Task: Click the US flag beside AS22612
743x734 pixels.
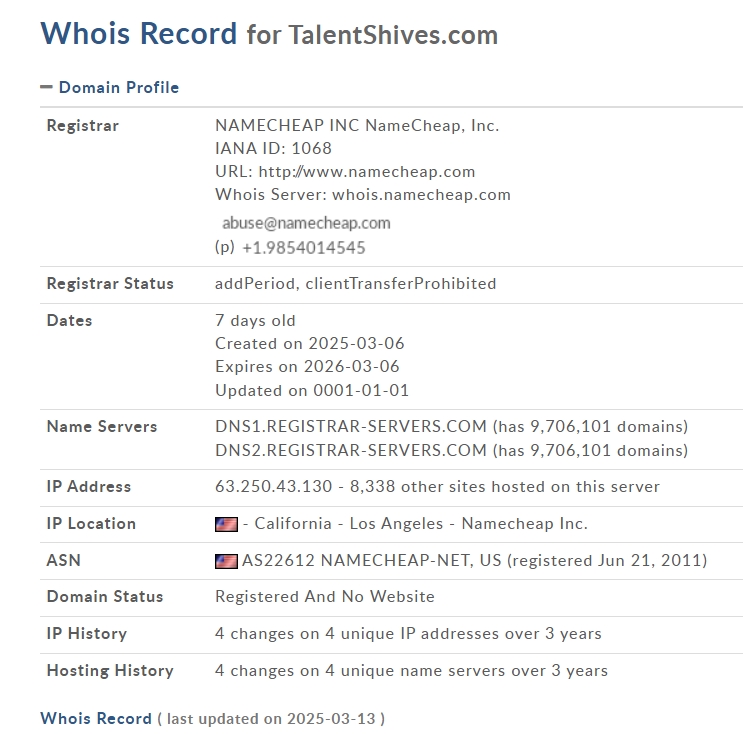Action: pyautogui.click(x=226, y=561)
